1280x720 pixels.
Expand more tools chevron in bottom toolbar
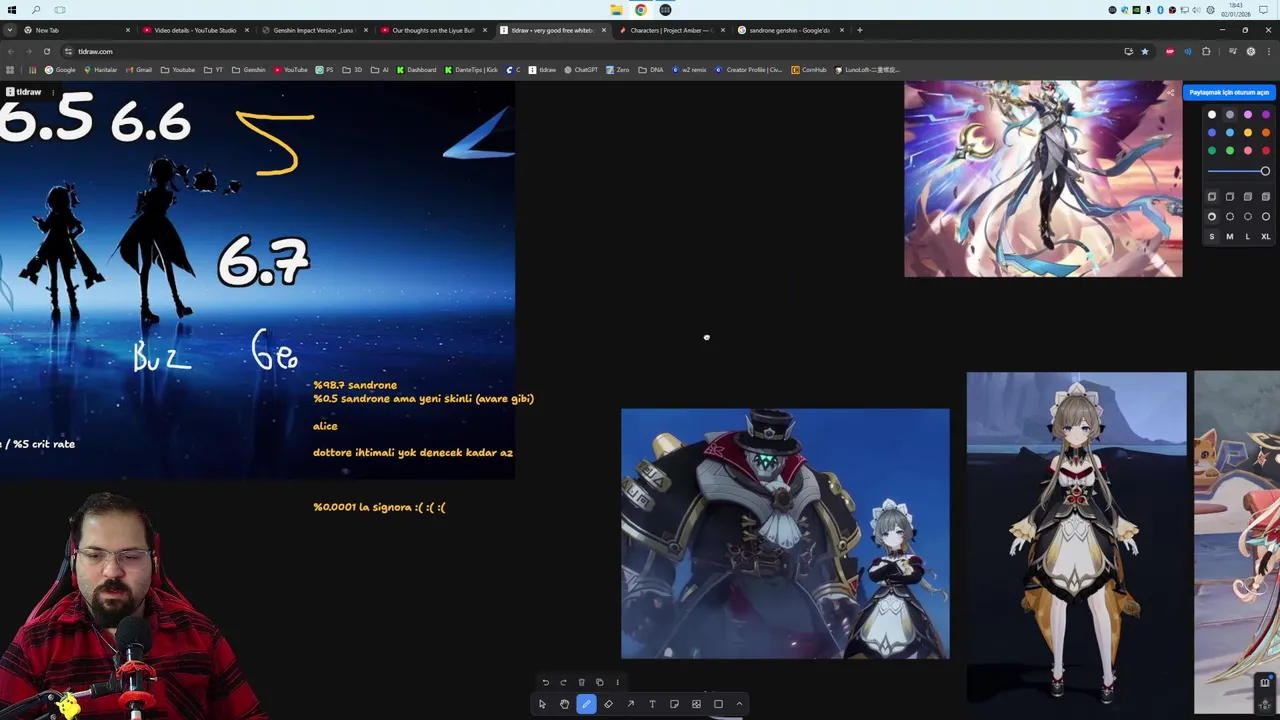(739, 704)
